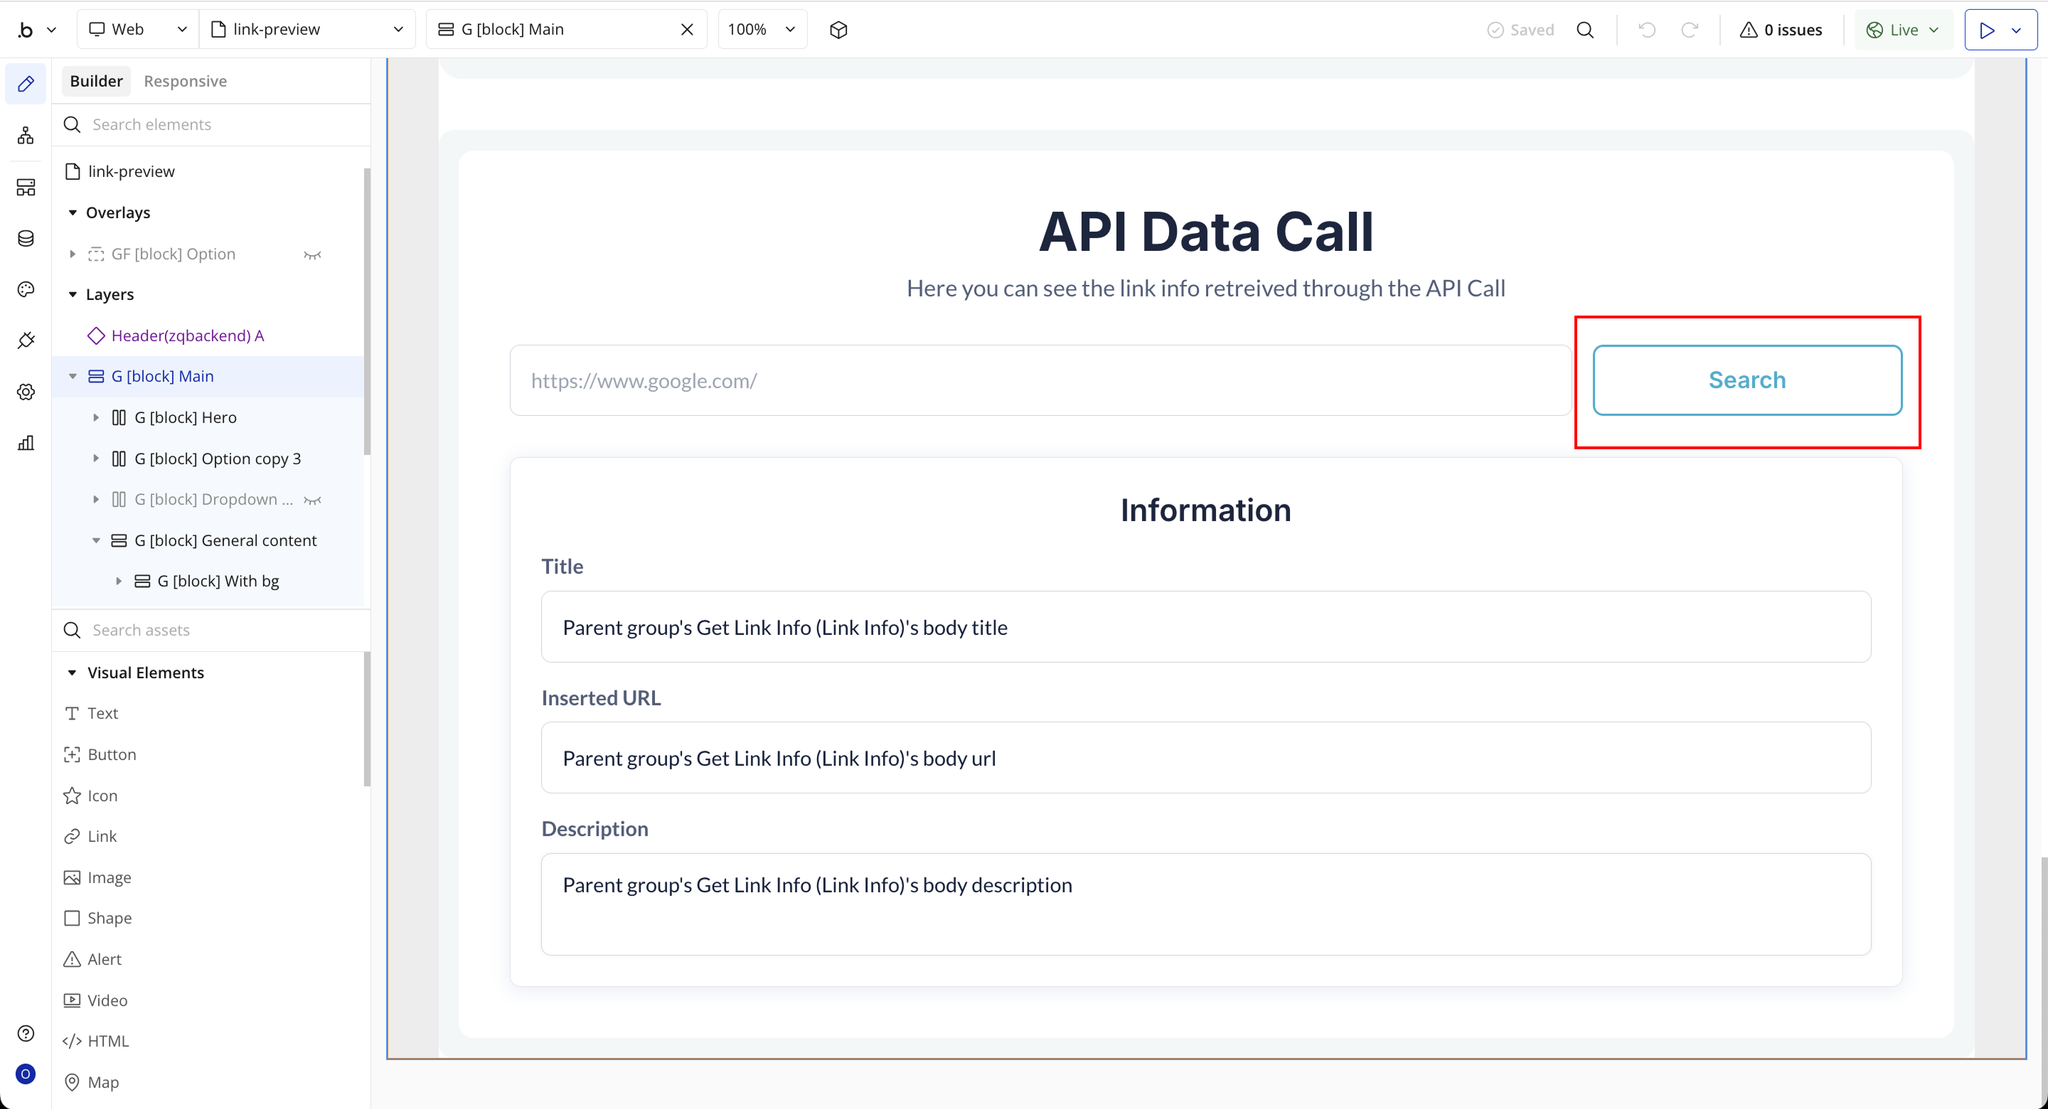Switch to the Responsive tab

[185, 81]
